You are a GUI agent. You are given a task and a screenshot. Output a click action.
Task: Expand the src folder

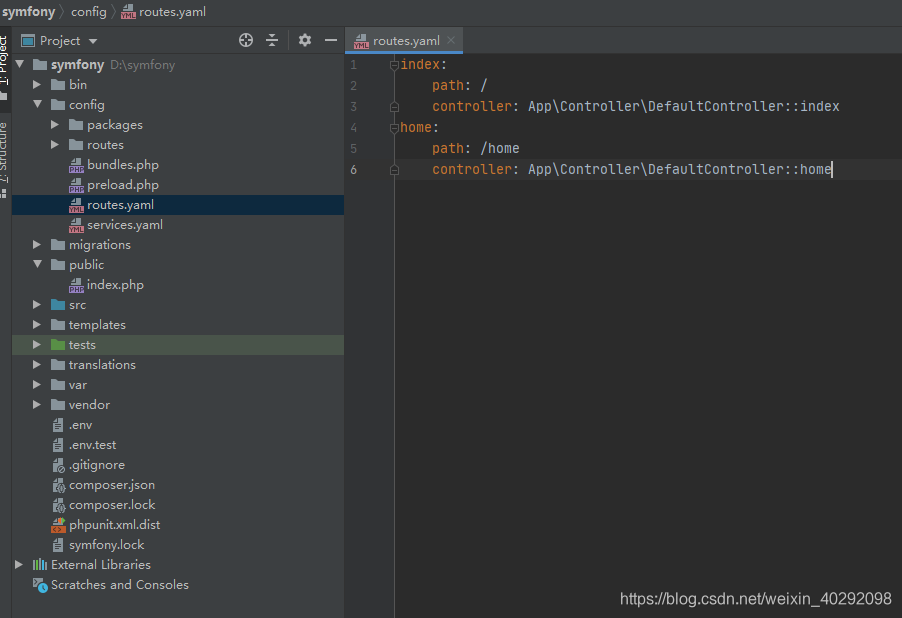point(37,304)
